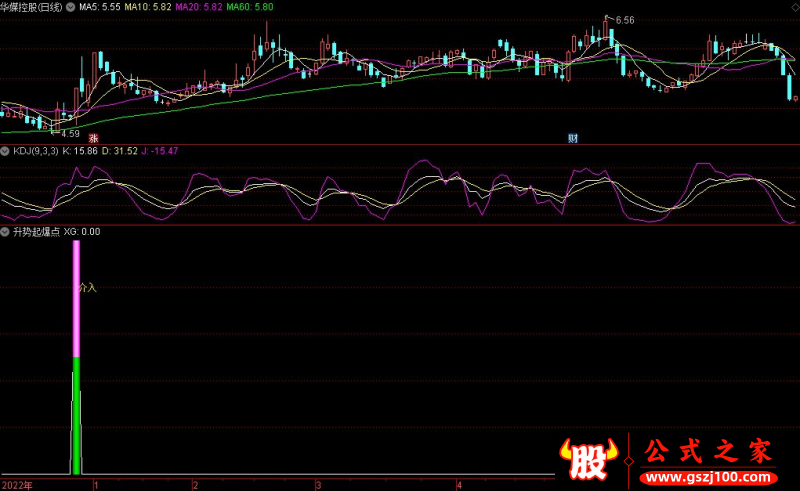The width and height of the screenshot is (800, 491).
Task: Click the 公式之家 watermark text
Action: [x=708, y=452]
